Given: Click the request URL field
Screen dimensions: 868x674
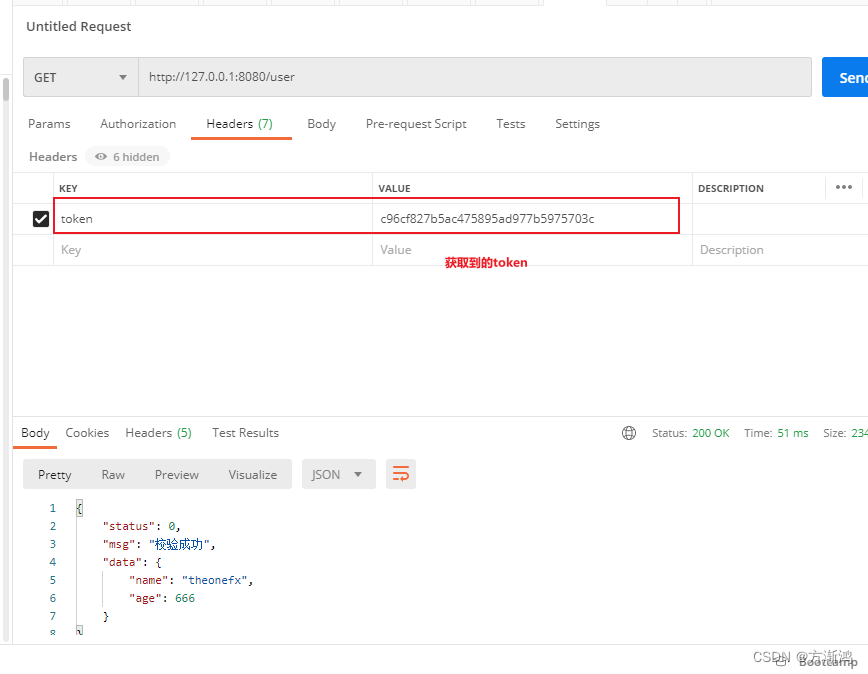Looking at the screenshot, I should point(475,77).
